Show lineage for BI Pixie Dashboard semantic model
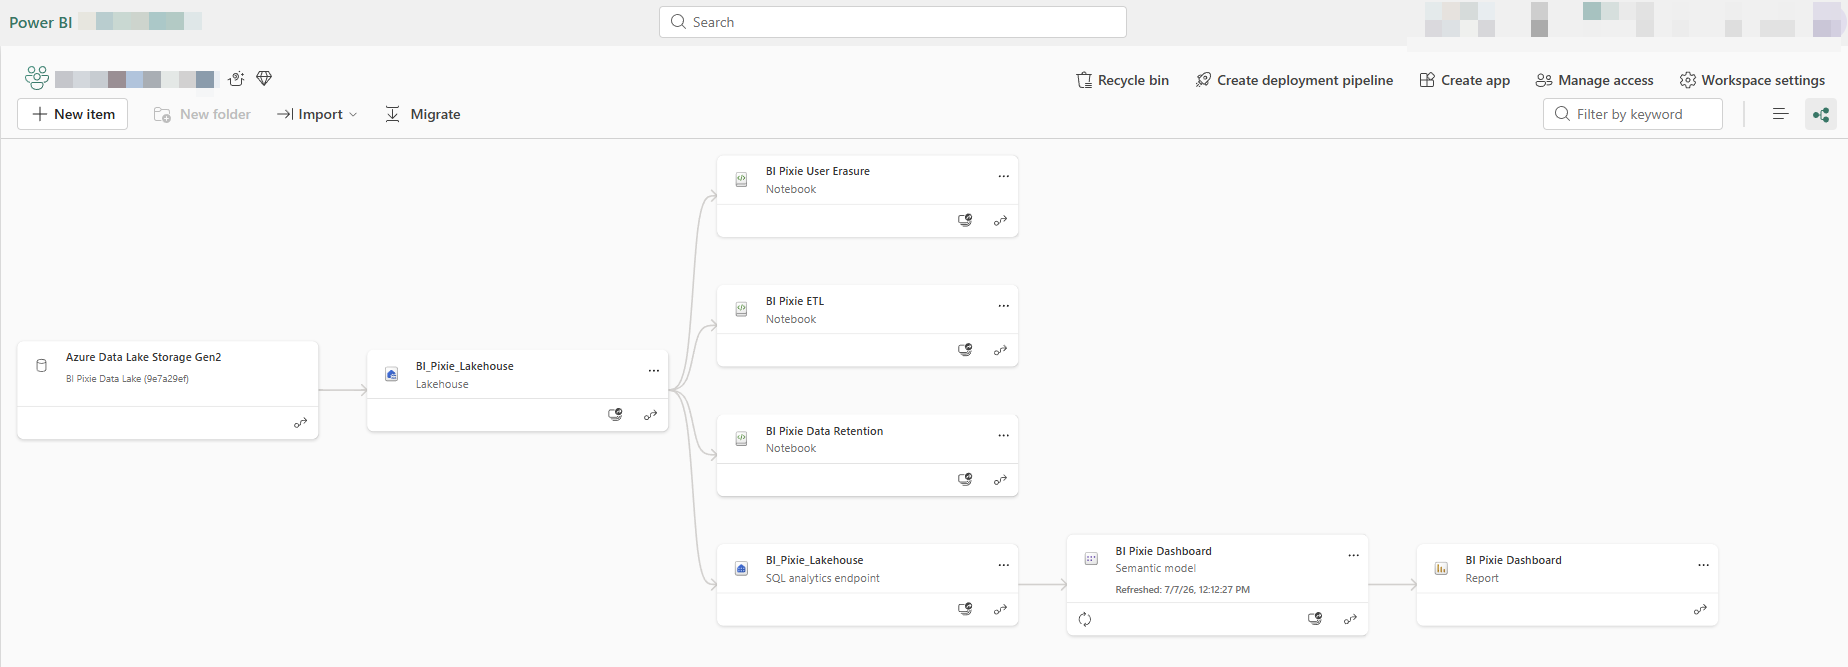 (1350, 619)
